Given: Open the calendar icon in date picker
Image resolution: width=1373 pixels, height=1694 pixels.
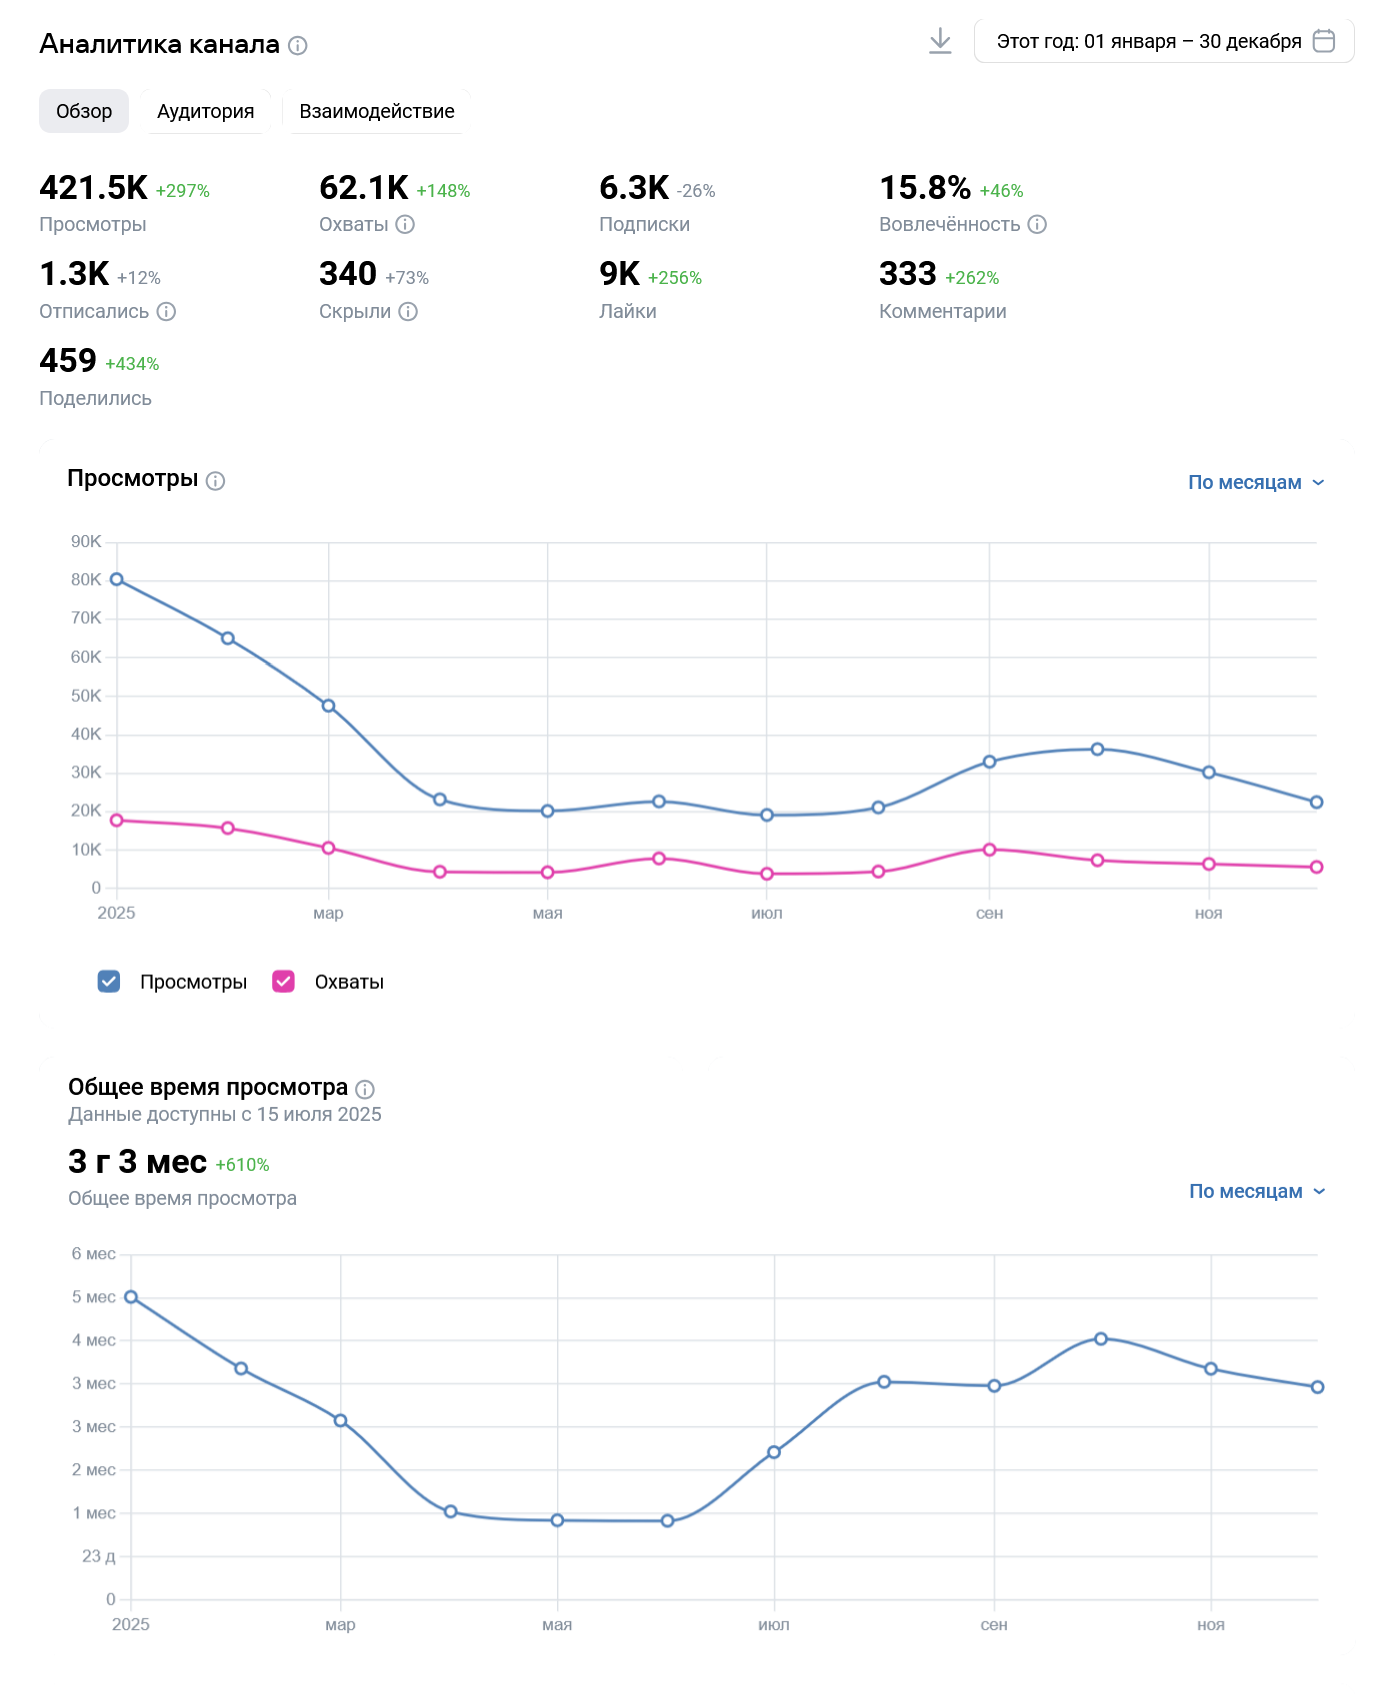Looking at the screenshot, I should [x=1323, y=41].
